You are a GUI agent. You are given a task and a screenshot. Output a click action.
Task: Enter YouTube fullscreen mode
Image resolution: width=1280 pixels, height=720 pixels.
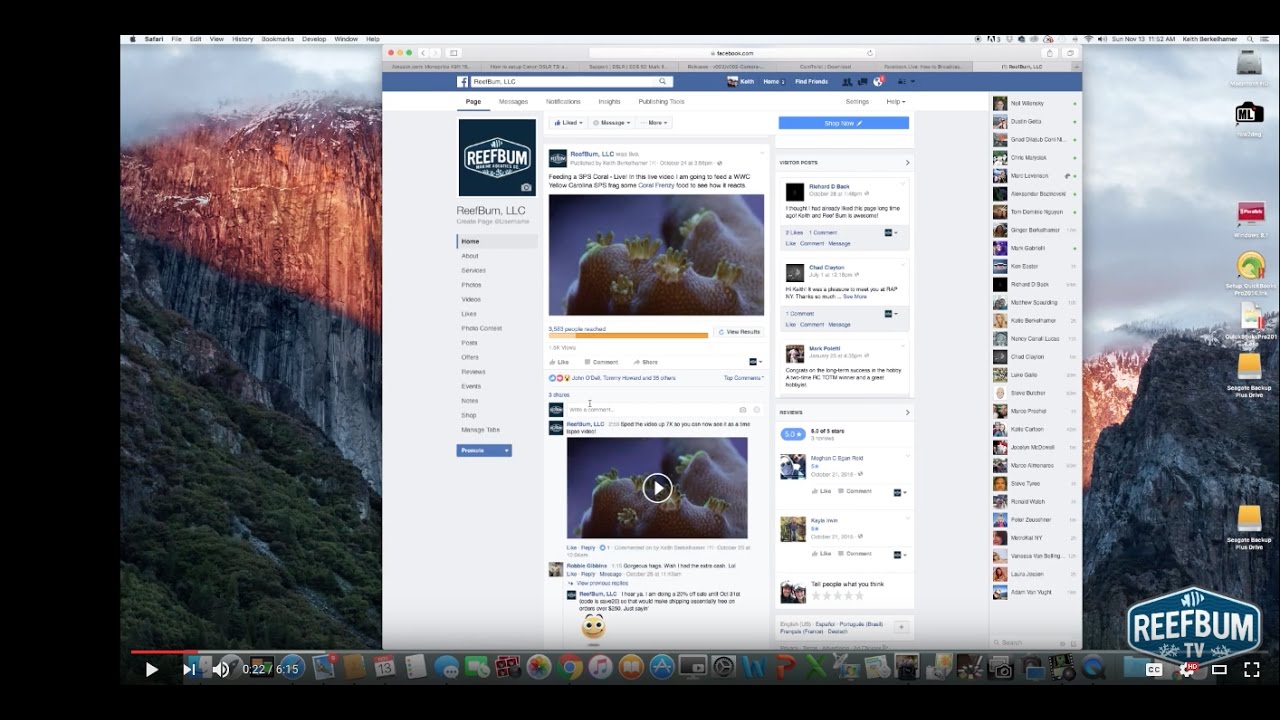click(x=1251, y=669)
